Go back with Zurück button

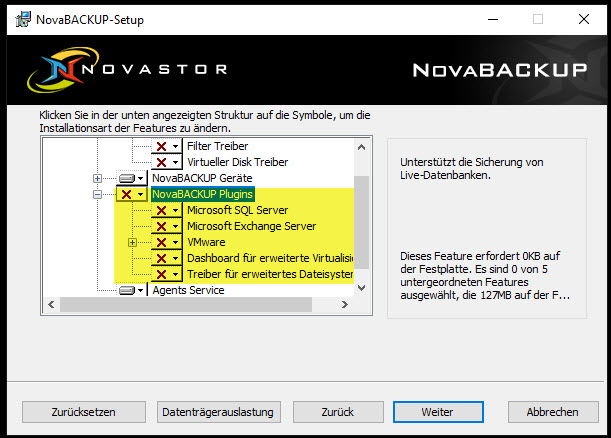[338, 412]
